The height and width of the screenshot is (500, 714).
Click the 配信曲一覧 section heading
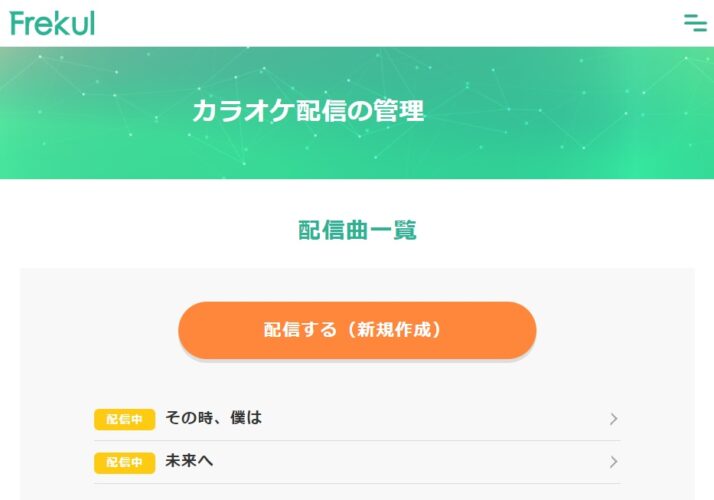pyautogui.click(x=357, y=230)
